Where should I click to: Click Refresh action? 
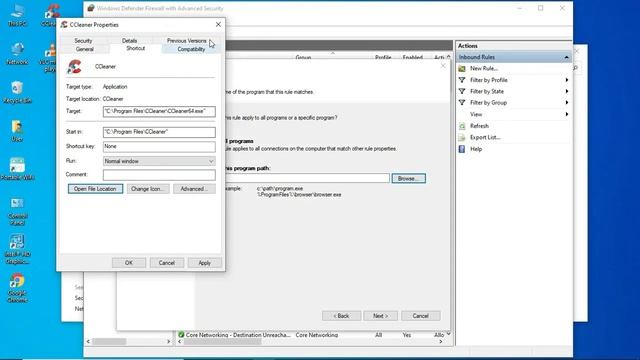coord(479,126)
